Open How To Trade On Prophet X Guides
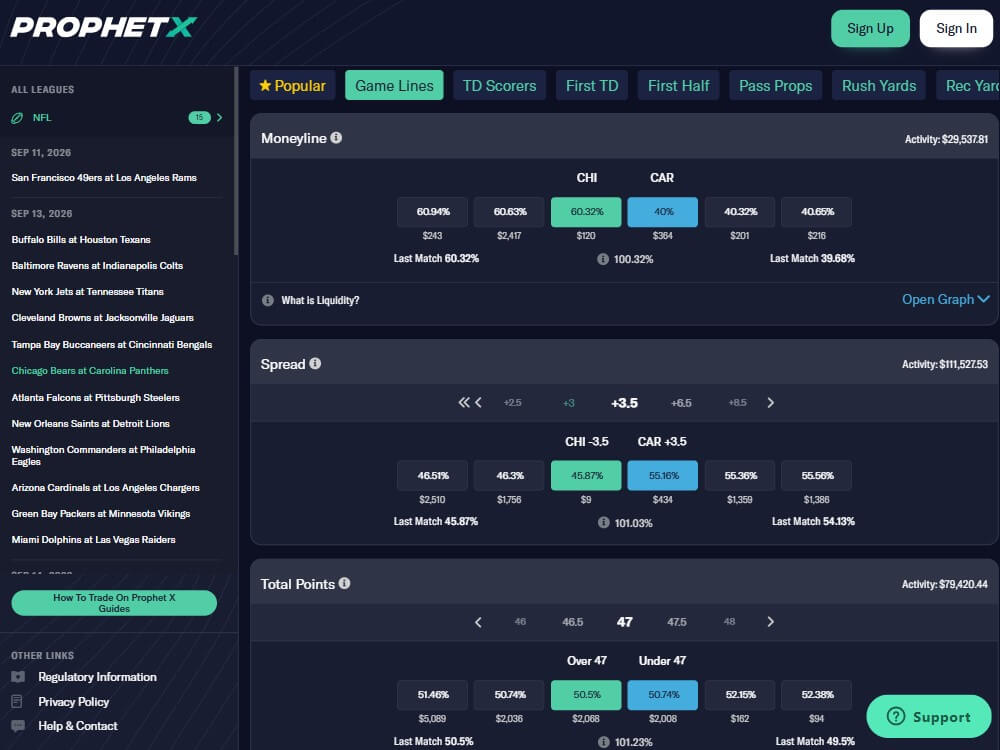Screen dimensions: 1000x750 coord(114,603)
